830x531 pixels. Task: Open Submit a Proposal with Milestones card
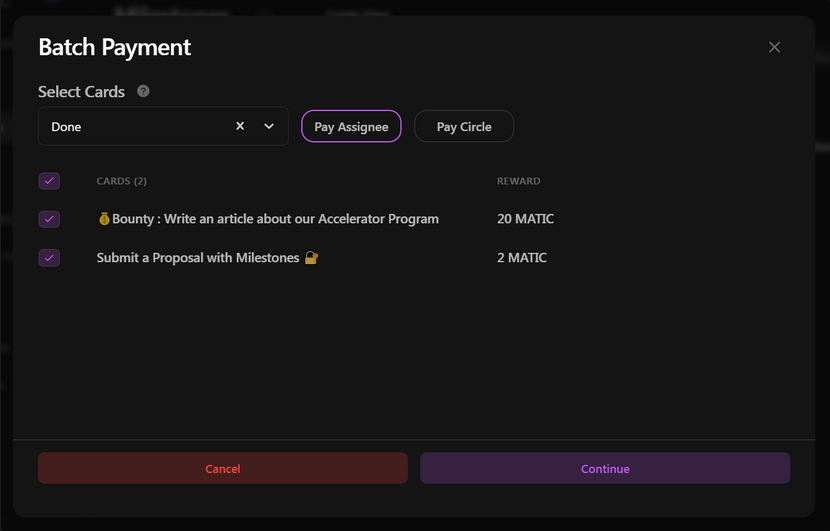pyautogui.click(x=198, y=258)
